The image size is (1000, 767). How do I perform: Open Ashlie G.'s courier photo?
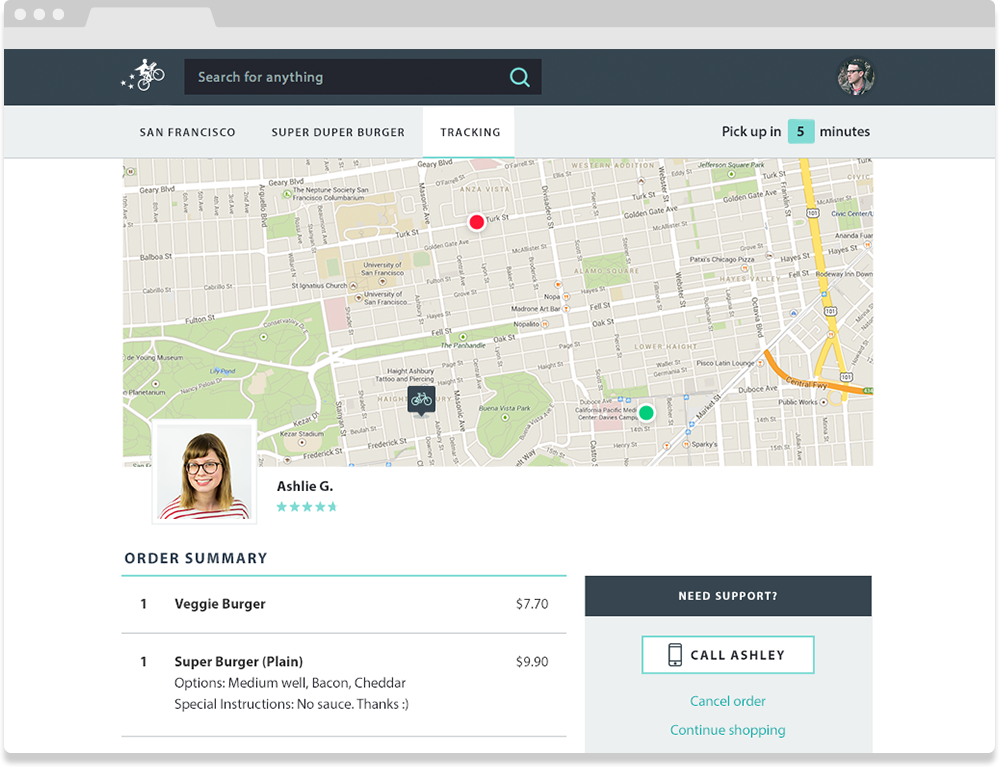(x=204, y=474)
